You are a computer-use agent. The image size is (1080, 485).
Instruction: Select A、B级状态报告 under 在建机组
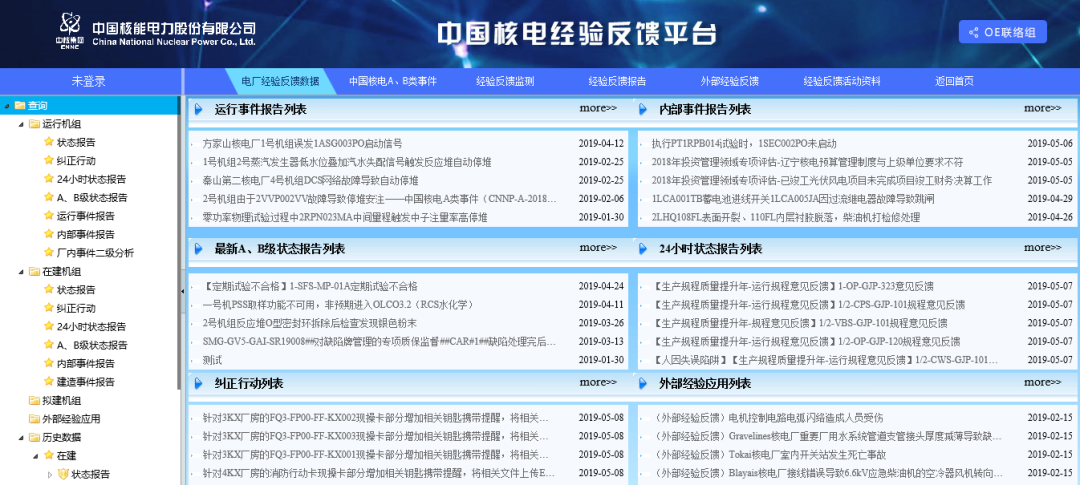click(x=92, y=345)
